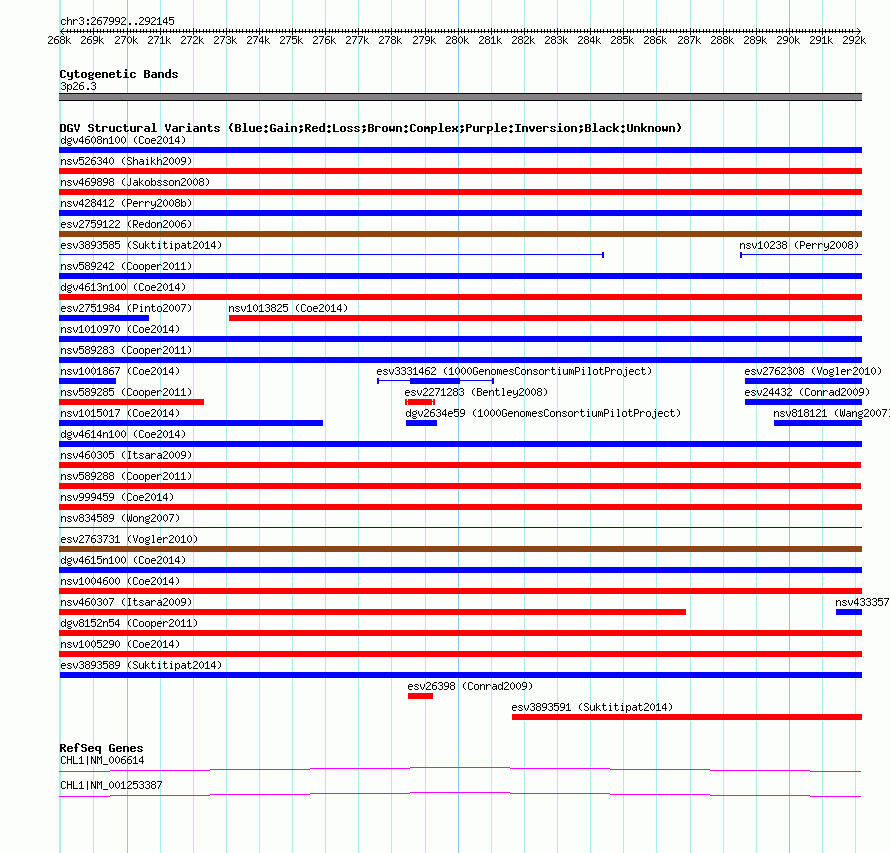The height and width of the screenshot is (853, 890).
Task: Click the brown esv2763731 complex bar
Action: [x=460, y=549]
